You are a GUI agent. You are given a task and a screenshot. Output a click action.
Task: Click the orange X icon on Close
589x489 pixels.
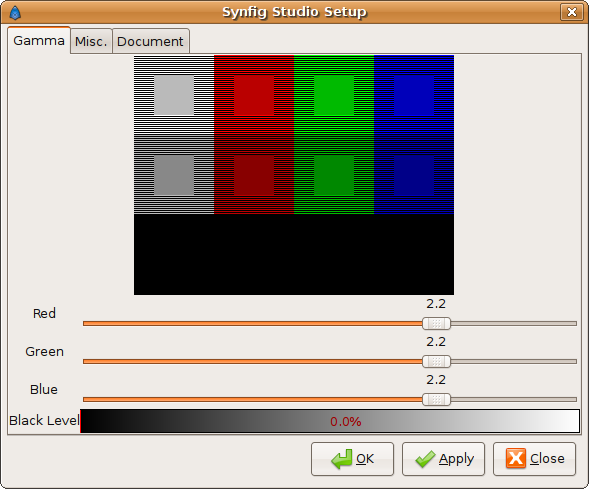(x=516, y=459)
